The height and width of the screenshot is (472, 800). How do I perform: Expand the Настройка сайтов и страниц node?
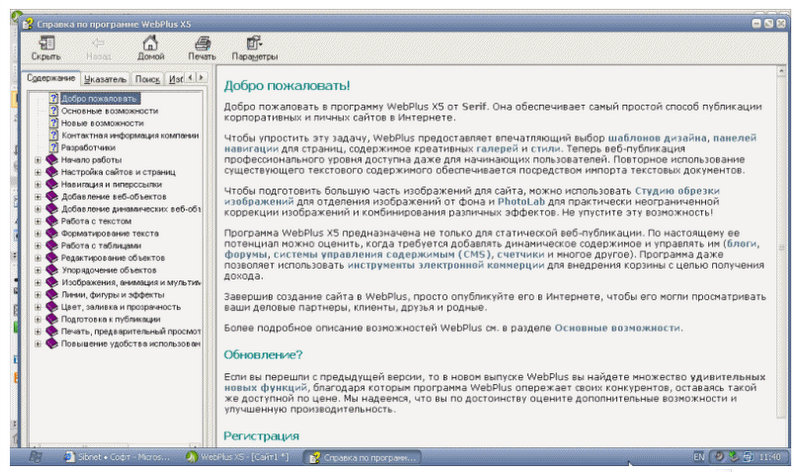[38, 172]
